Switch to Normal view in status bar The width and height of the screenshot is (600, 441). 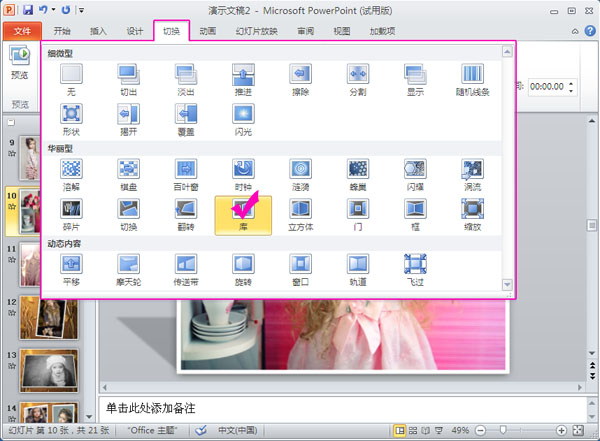click(400, 430)
